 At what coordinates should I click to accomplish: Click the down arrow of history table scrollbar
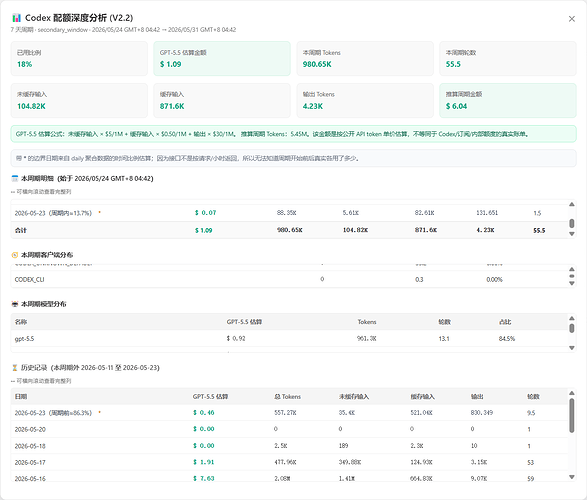coord(572,477)
